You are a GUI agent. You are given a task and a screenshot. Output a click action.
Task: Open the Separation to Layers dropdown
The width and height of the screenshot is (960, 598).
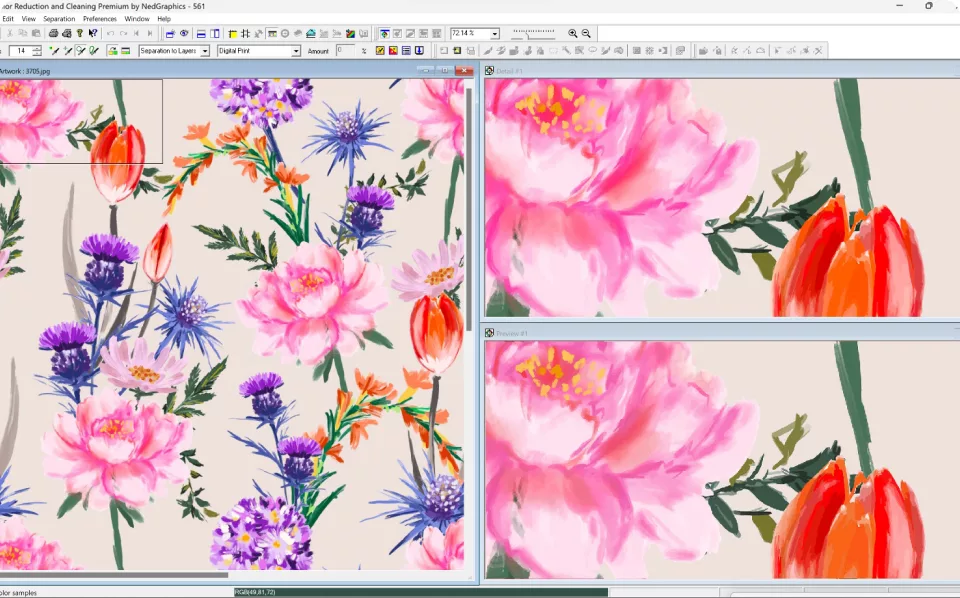coord(205,51)
